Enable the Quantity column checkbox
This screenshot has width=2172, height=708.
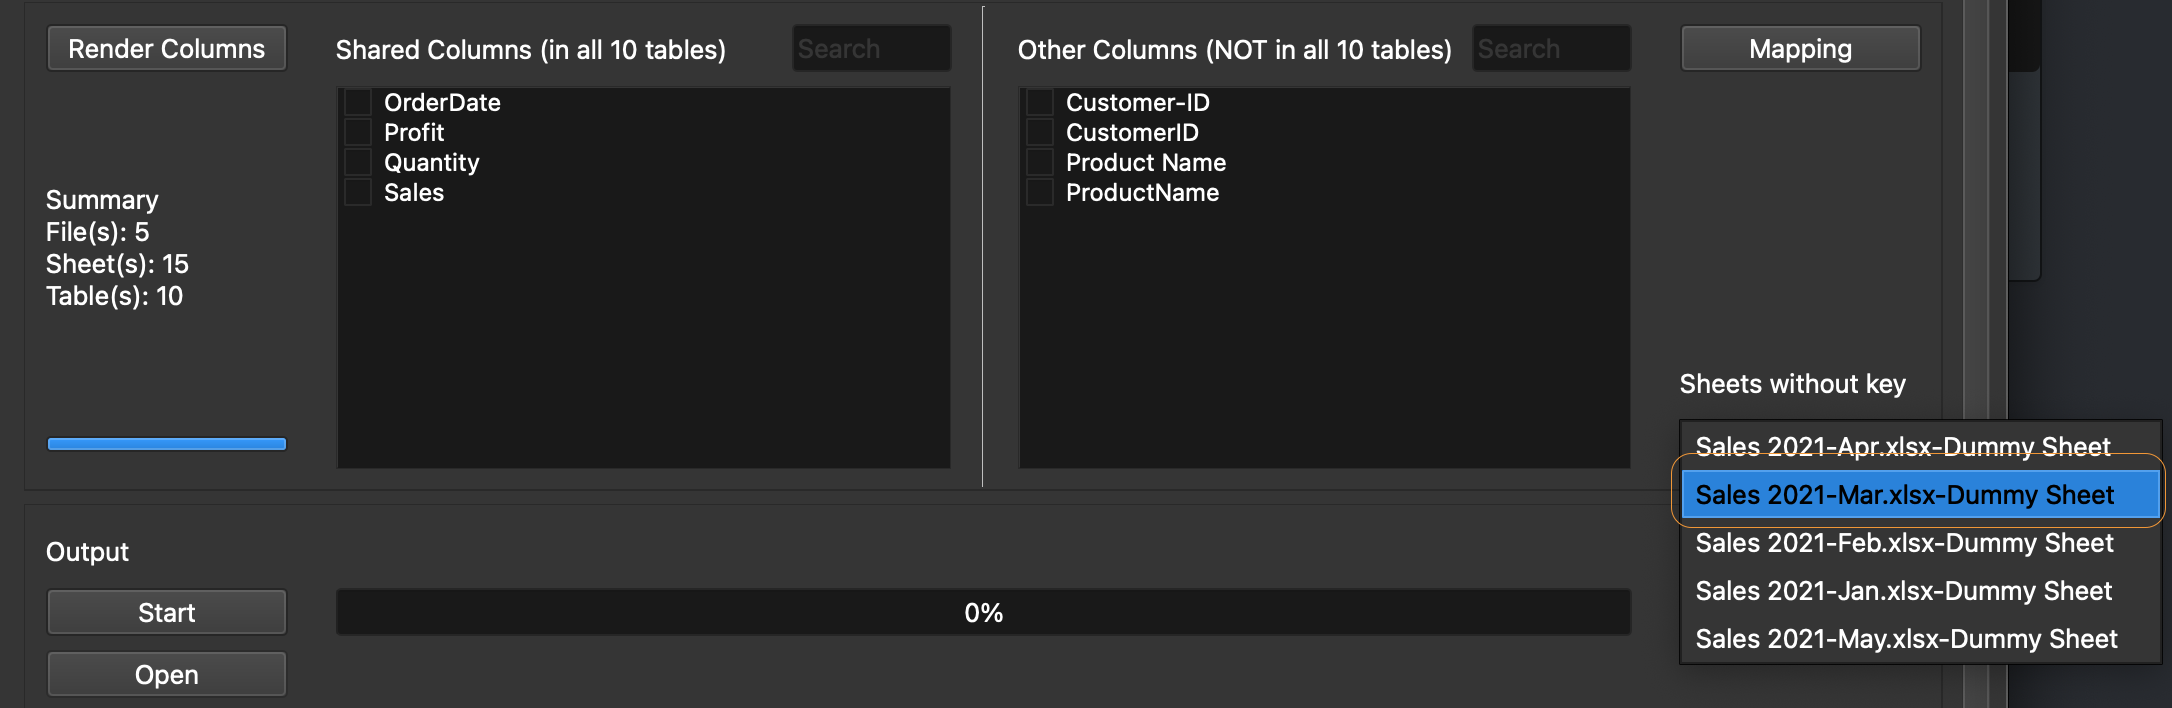point(358,163)
